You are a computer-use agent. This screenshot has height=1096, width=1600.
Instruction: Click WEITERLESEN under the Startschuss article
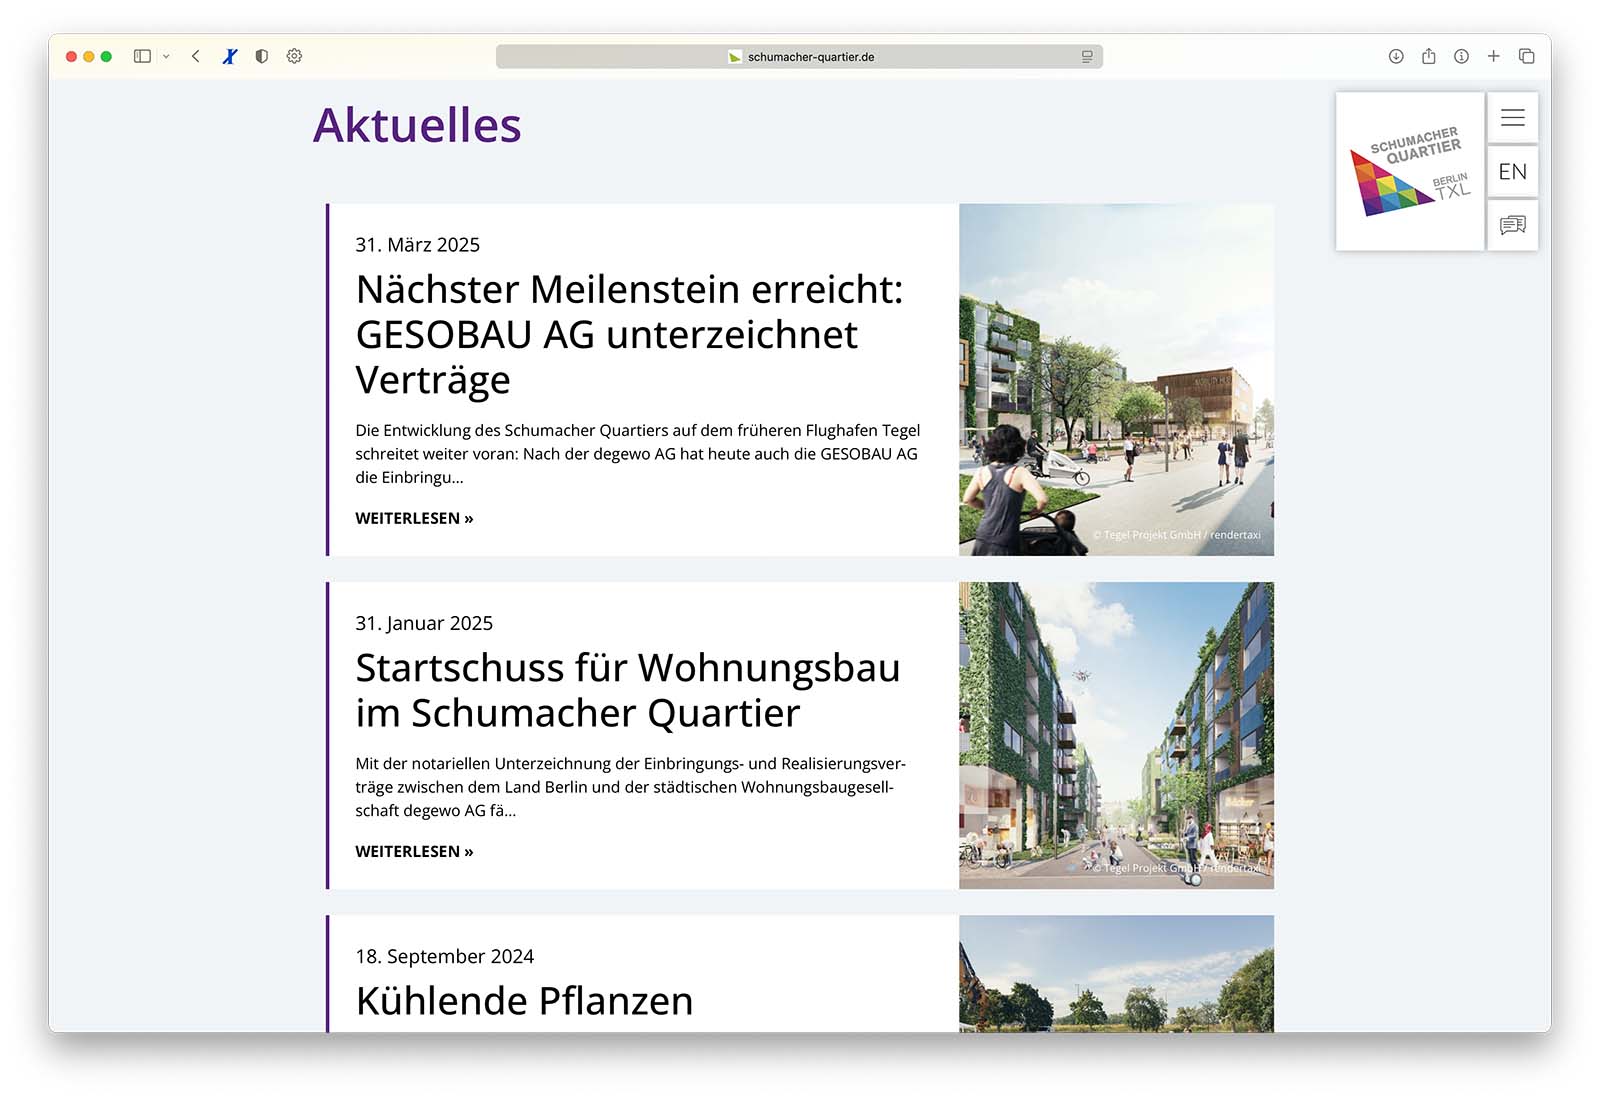[x=414, y=851]
